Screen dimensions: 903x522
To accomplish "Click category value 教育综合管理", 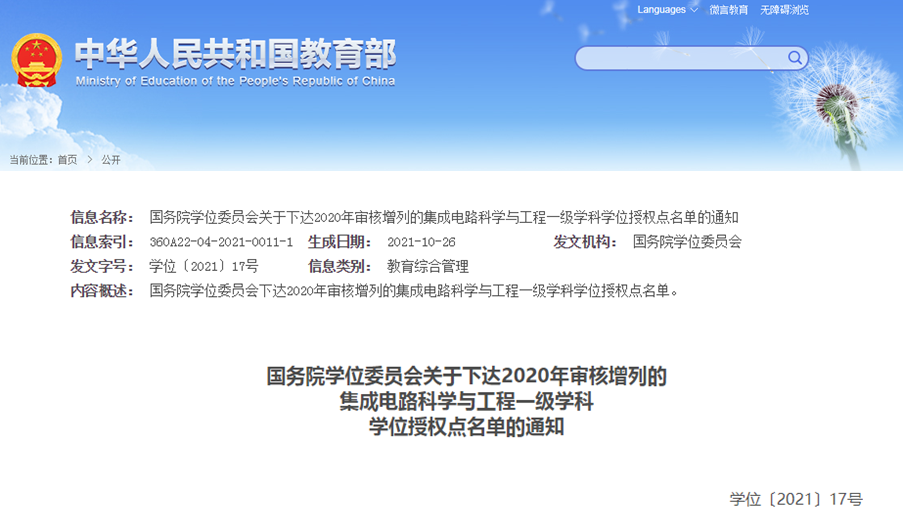I will [428, 266].
